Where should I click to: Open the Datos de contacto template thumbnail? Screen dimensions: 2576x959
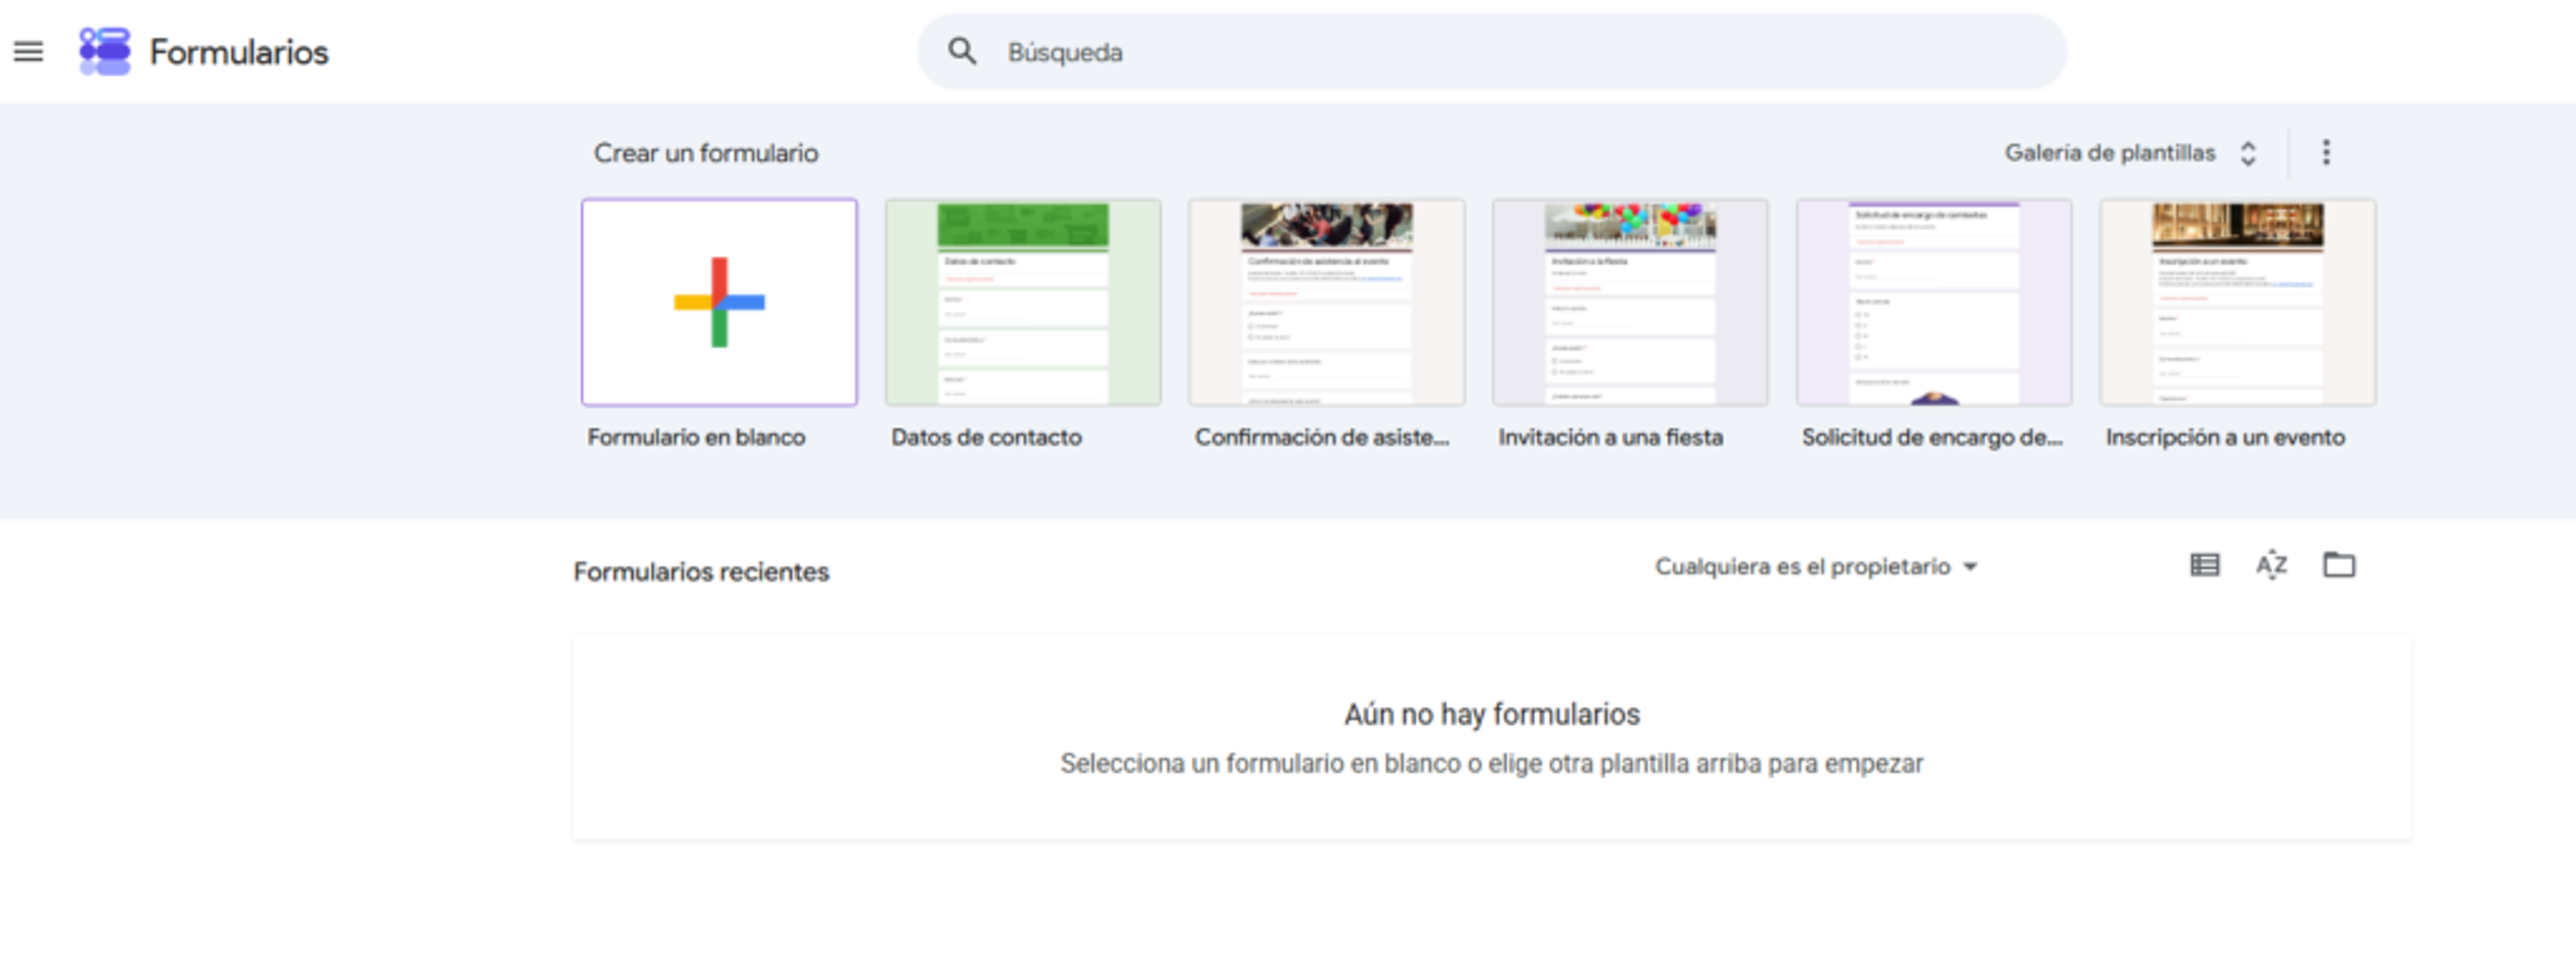click(1023, 302)
